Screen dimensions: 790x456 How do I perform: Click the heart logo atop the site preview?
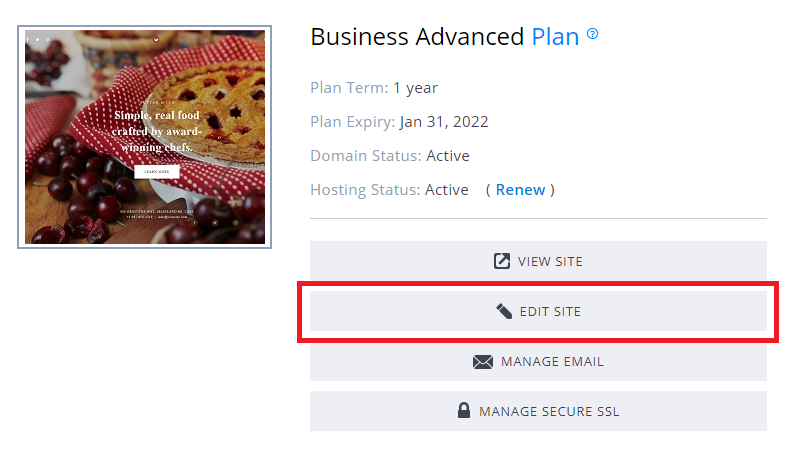click(156, 40)
